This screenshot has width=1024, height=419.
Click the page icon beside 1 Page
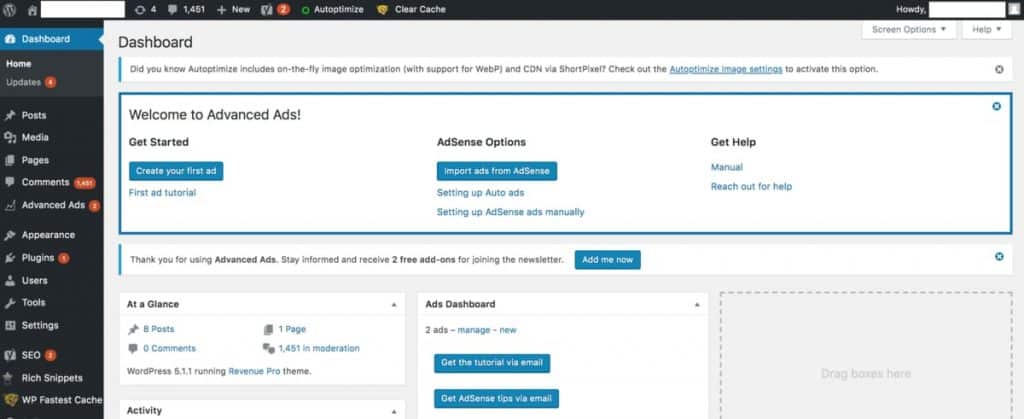tap(268, 330)
